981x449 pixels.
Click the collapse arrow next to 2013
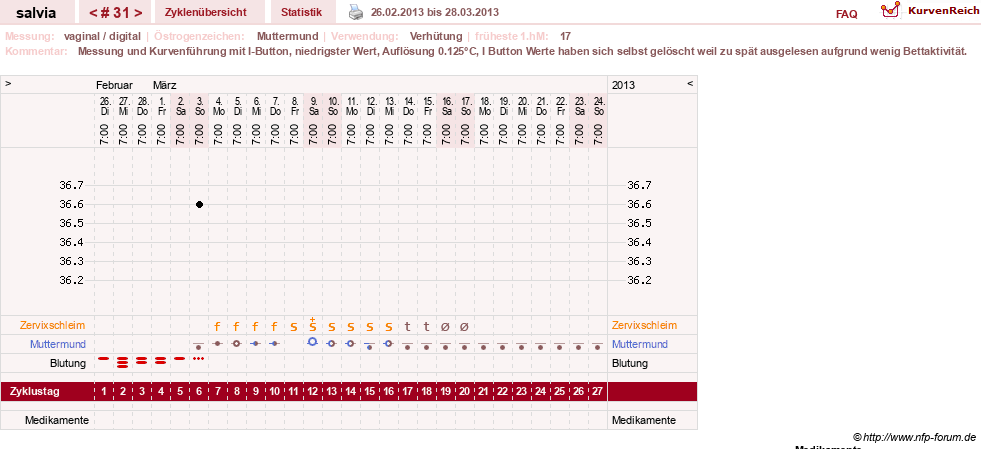coord(690,83)
